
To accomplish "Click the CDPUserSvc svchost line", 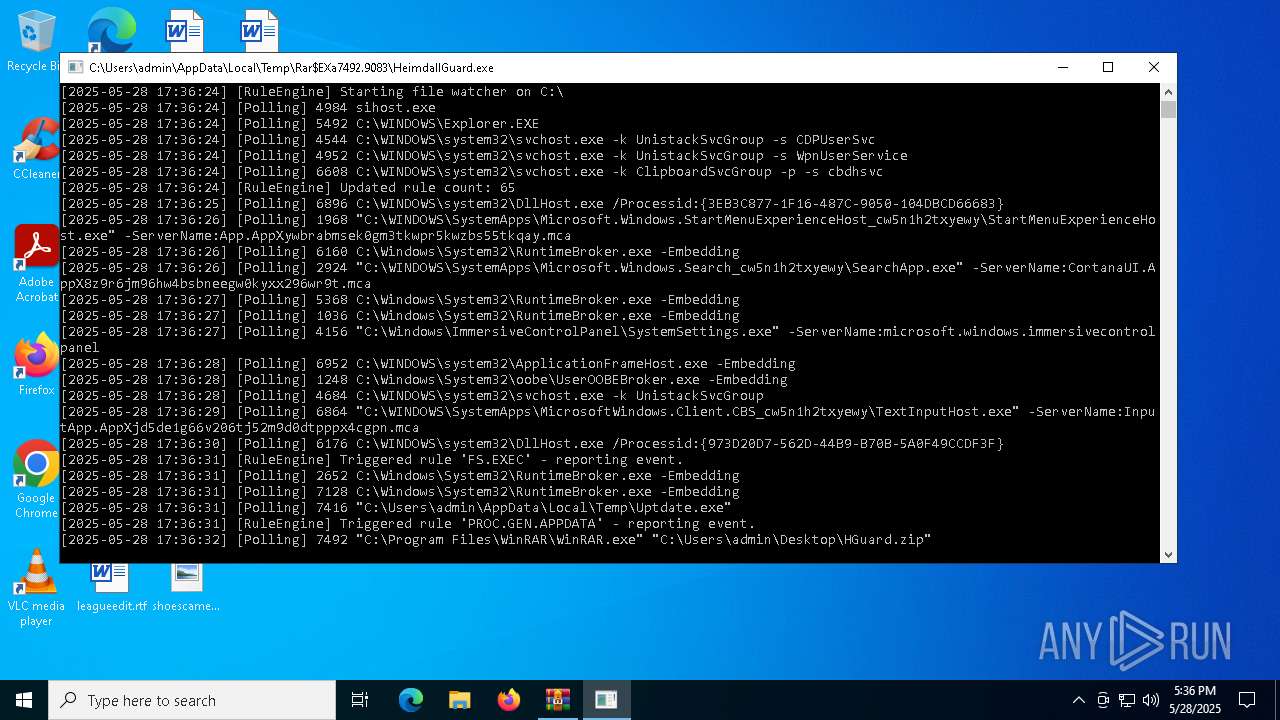I will (468, 140).
